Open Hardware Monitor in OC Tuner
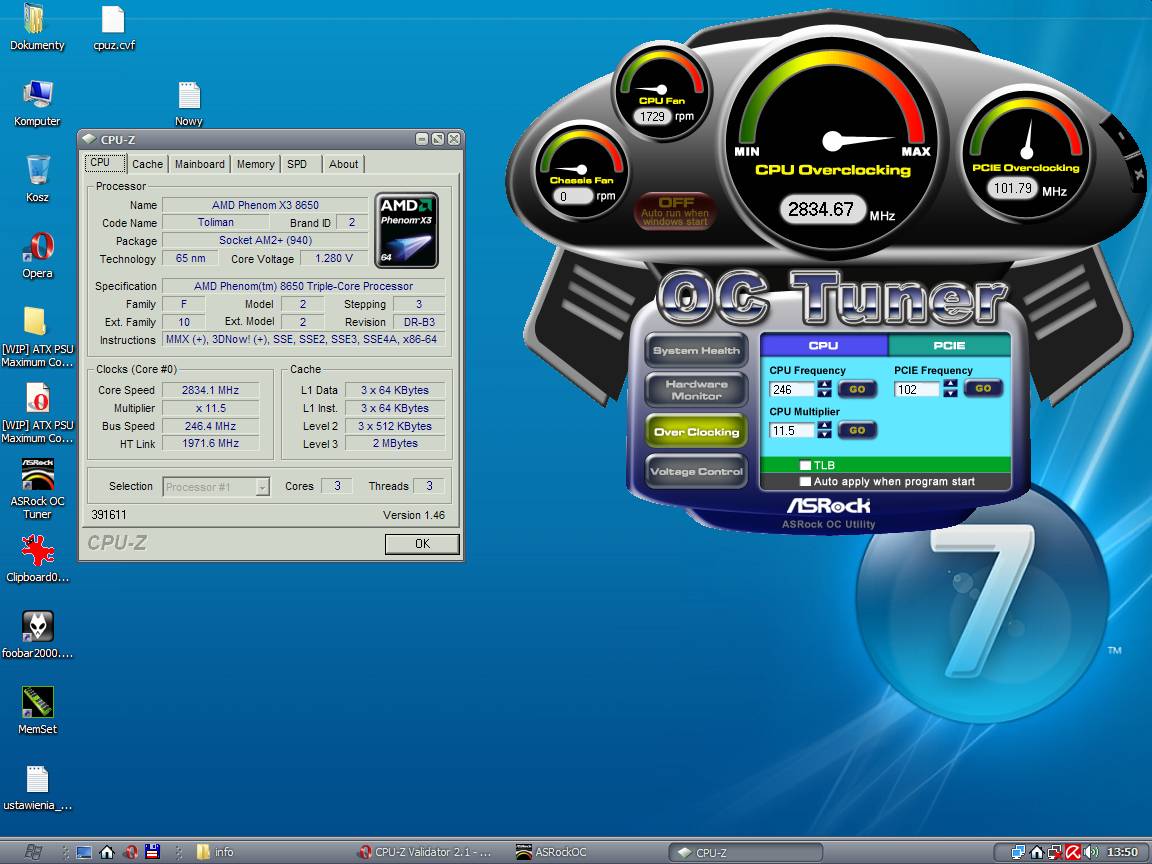Image resolution: width=1152 pixels, height=864 pixels. click(x=696, y=390)
